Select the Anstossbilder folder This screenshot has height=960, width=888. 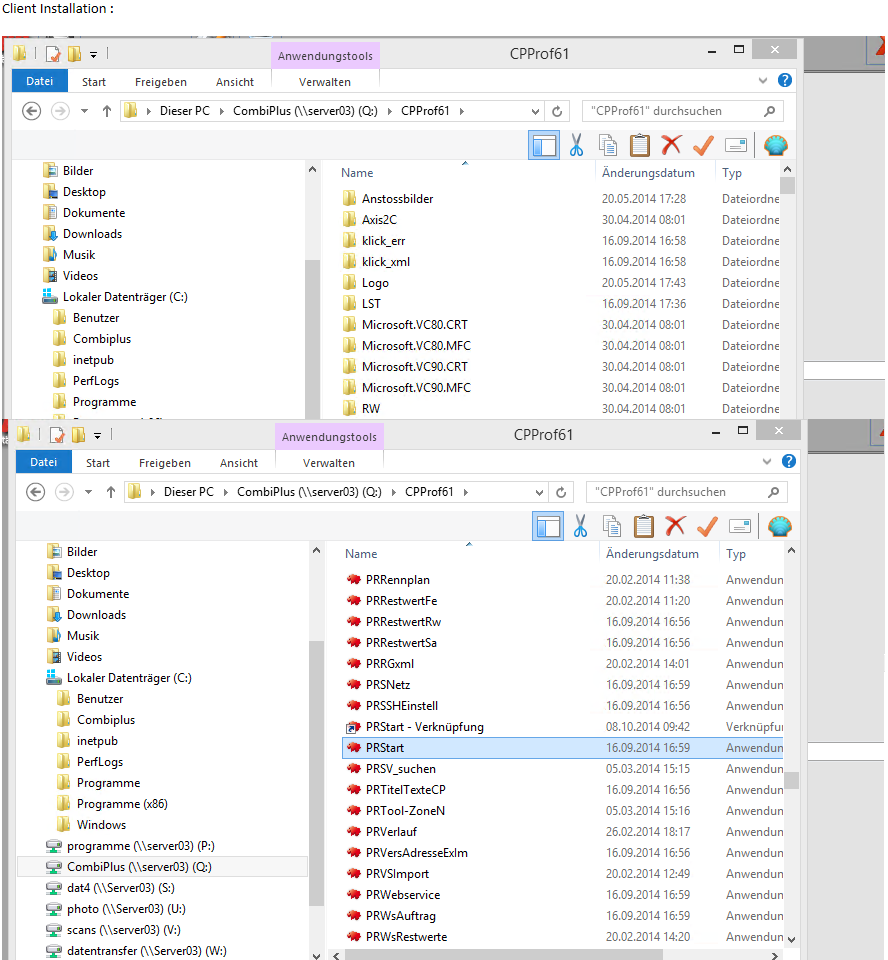(397, 199)
